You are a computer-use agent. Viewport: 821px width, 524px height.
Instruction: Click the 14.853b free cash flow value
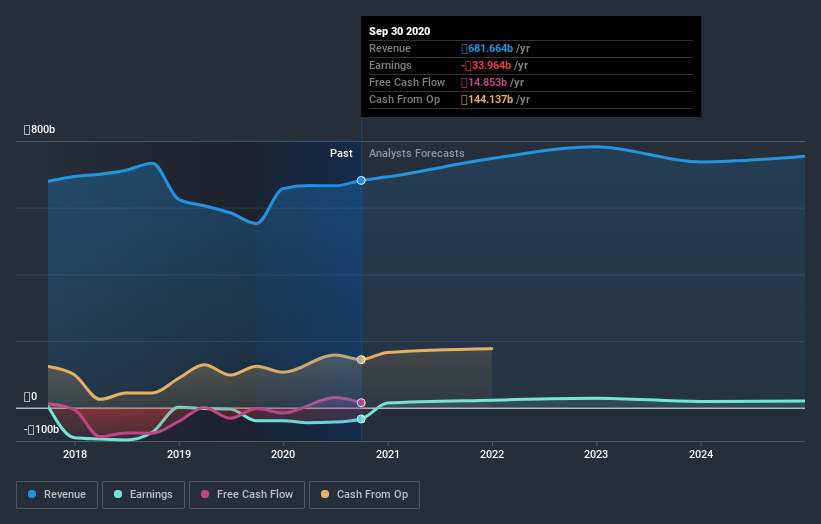tap(484, 83)
